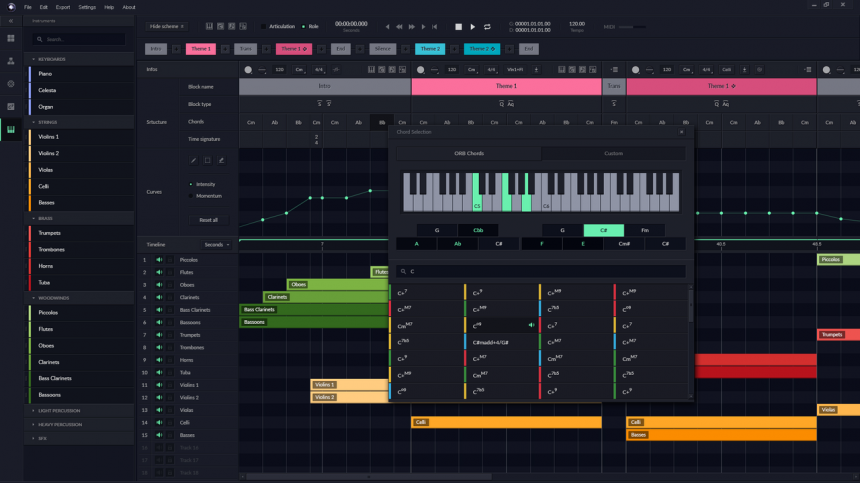
Task: Preview the highlighted chord with speaker icon
Action: click(531, 325)
